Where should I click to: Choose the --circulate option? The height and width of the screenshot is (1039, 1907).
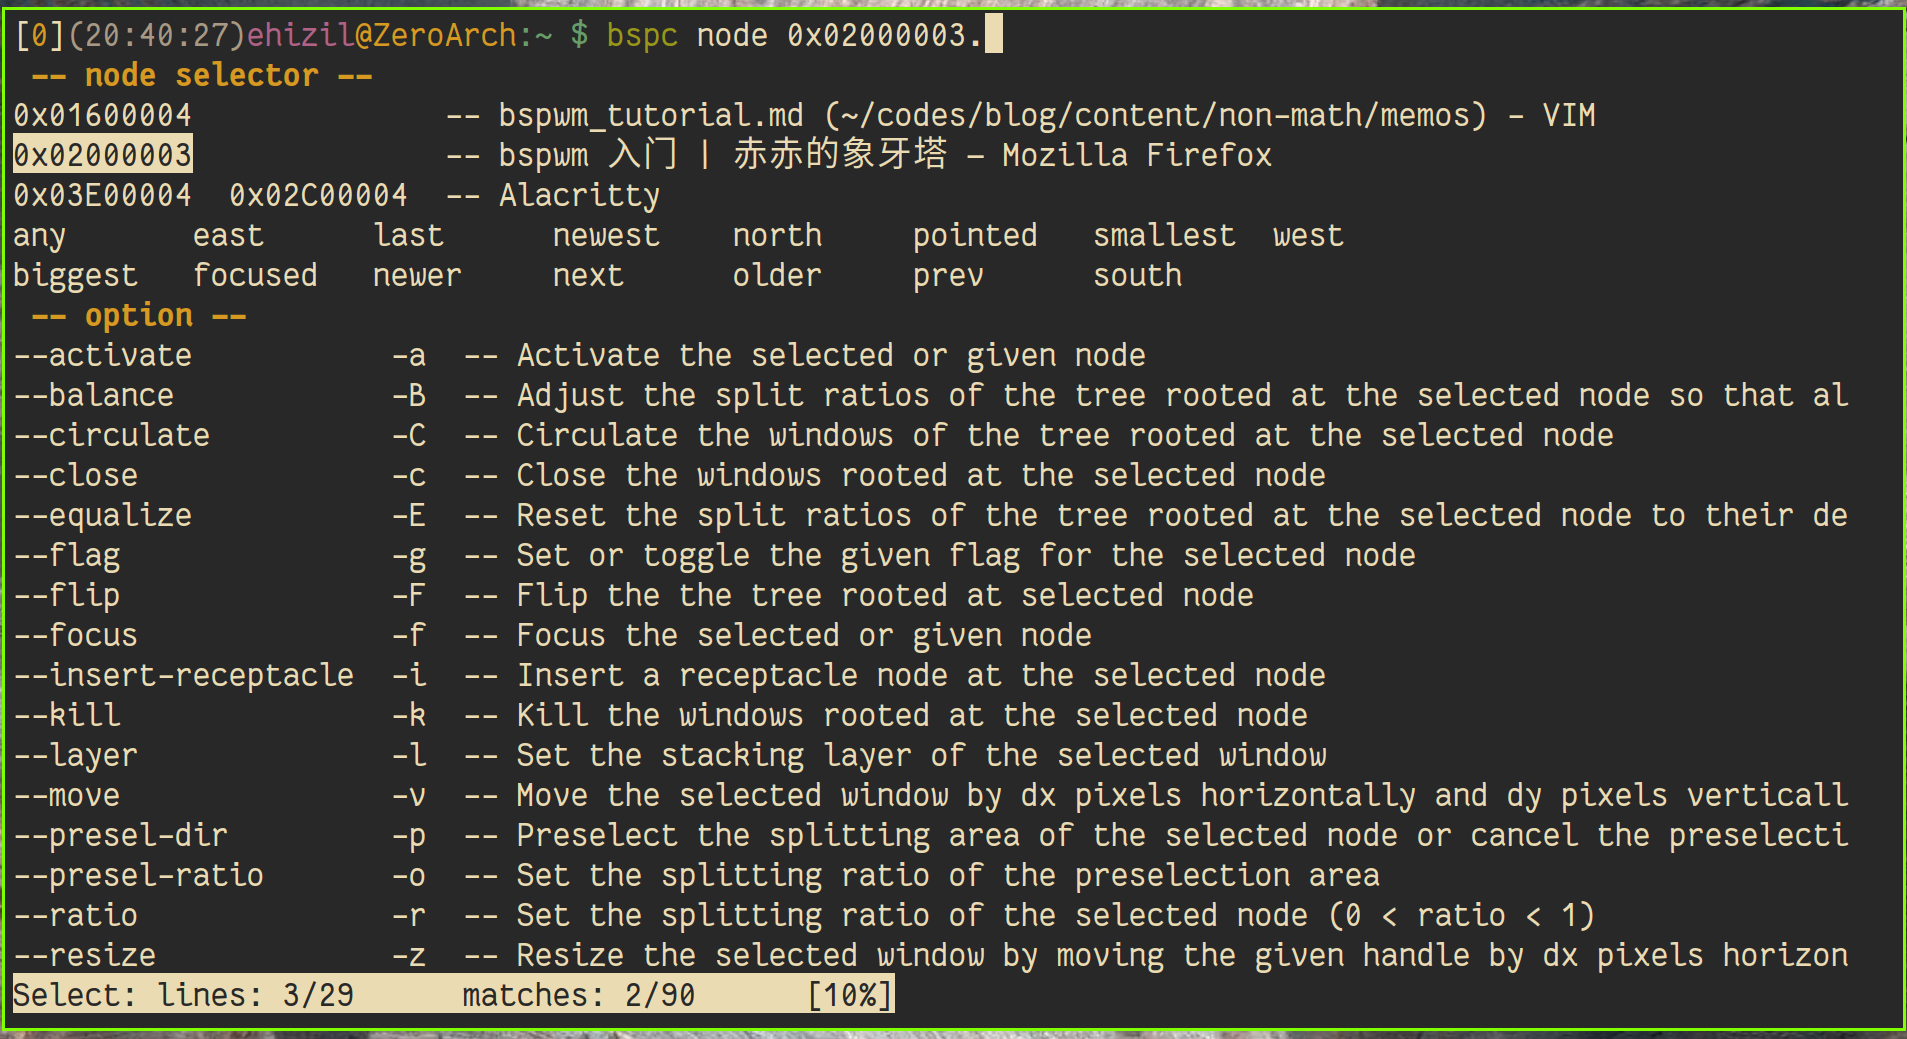point(111,435)
